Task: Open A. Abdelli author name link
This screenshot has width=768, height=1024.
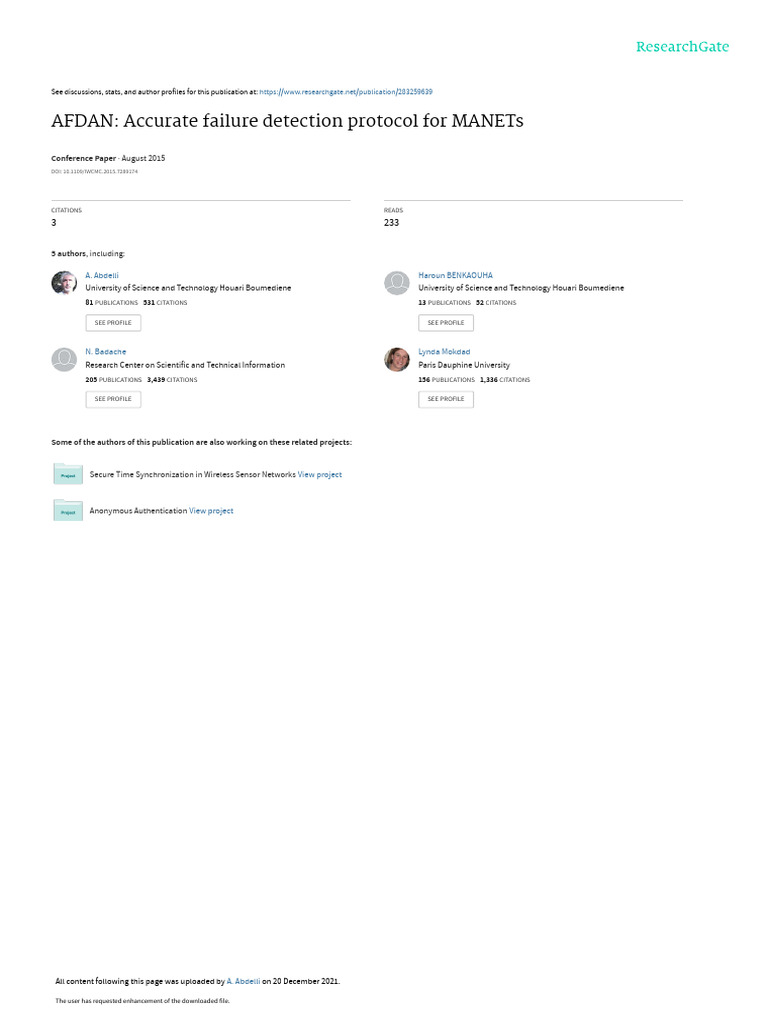Action: [102, 276]
